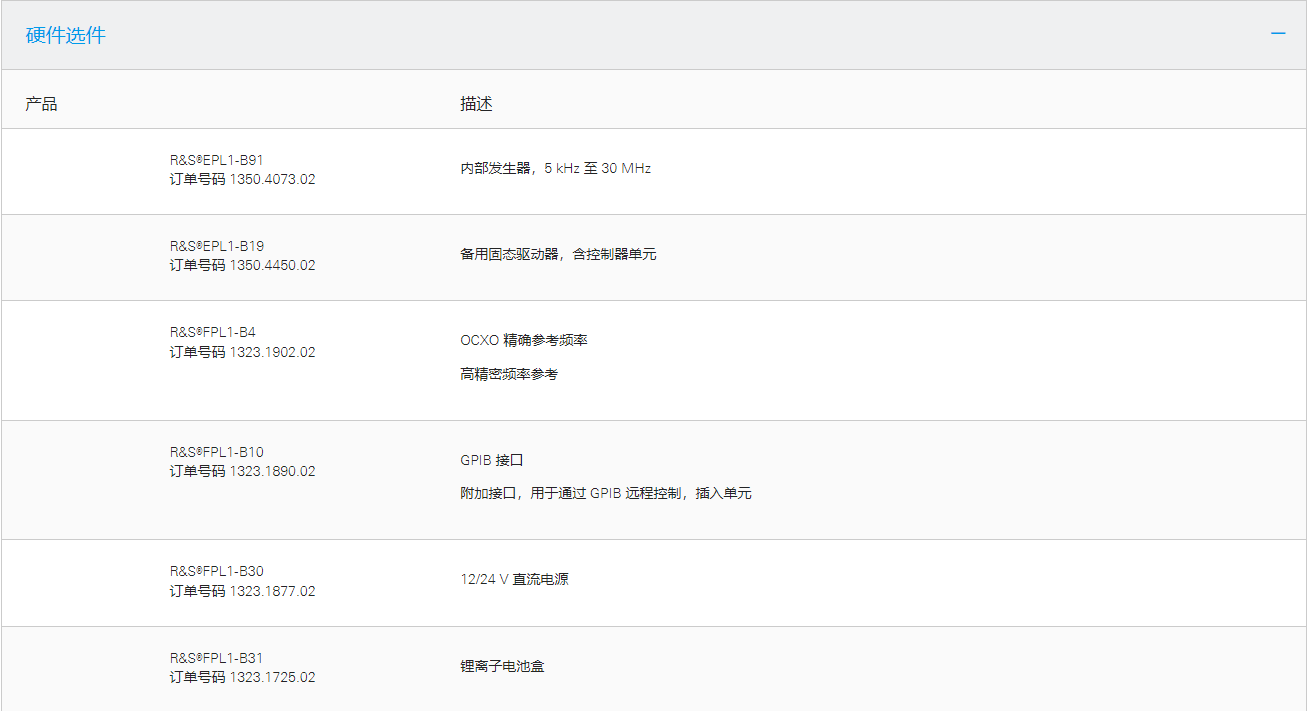The height and width of the screenshot is (711, 1307).
Task: Select product R&S FPL1-B30
Action: (x=216, y=572)
